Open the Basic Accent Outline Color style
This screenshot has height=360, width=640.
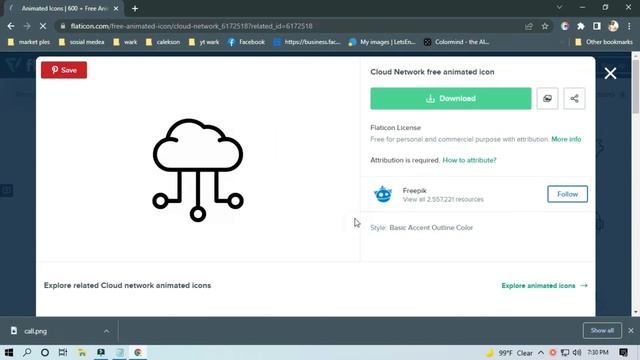(431, 228)
